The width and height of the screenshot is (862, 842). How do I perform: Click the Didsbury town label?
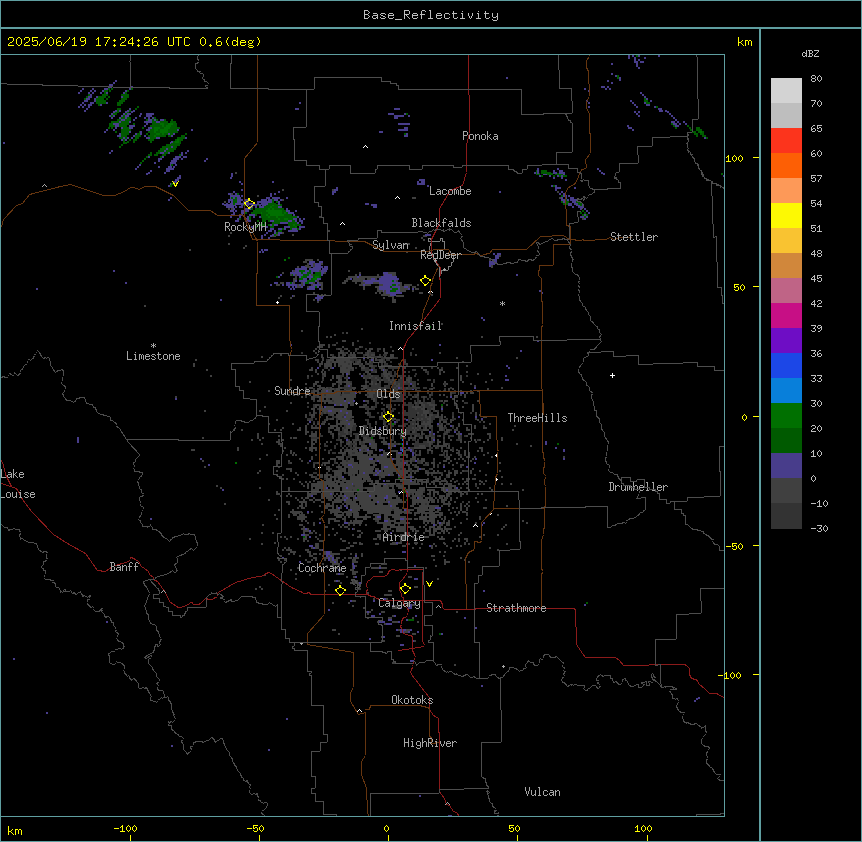coord(383,431)
